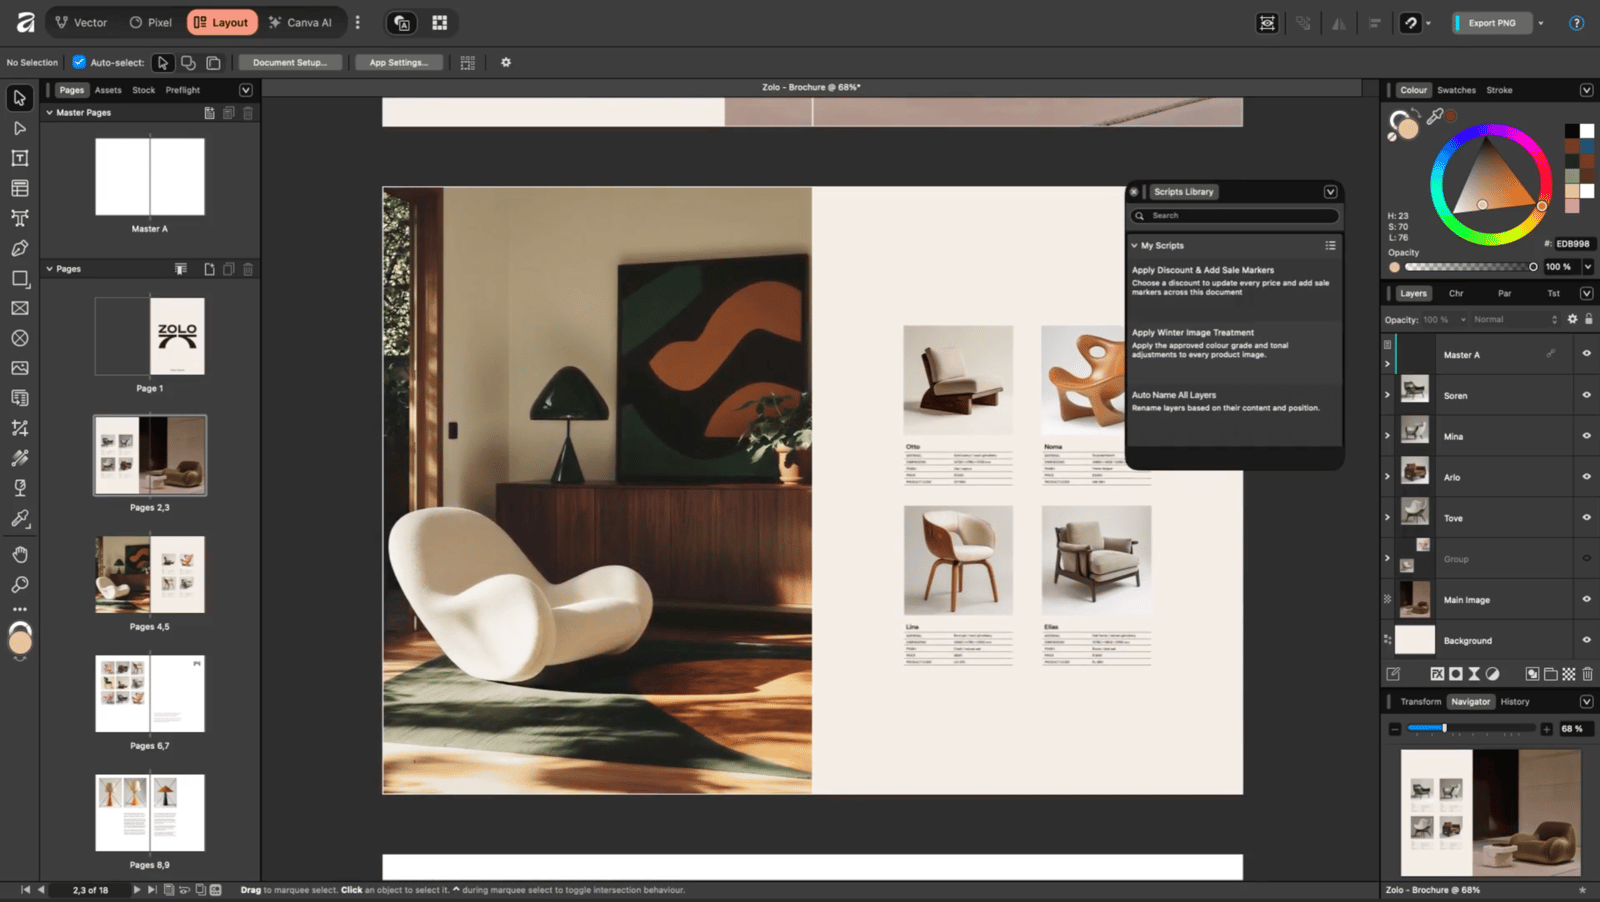Image resolution: width=1600 pixels, height=902 pixels.
Task: Select the Move tool
Action: tap(19, 98)
